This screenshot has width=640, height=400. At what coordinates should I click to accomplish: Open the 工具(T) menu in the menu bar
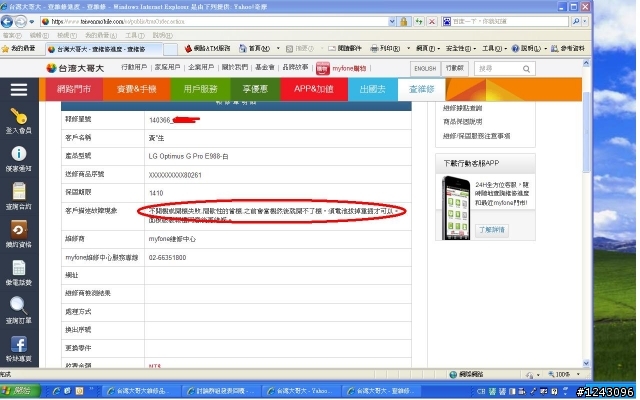tap(135, 36)
